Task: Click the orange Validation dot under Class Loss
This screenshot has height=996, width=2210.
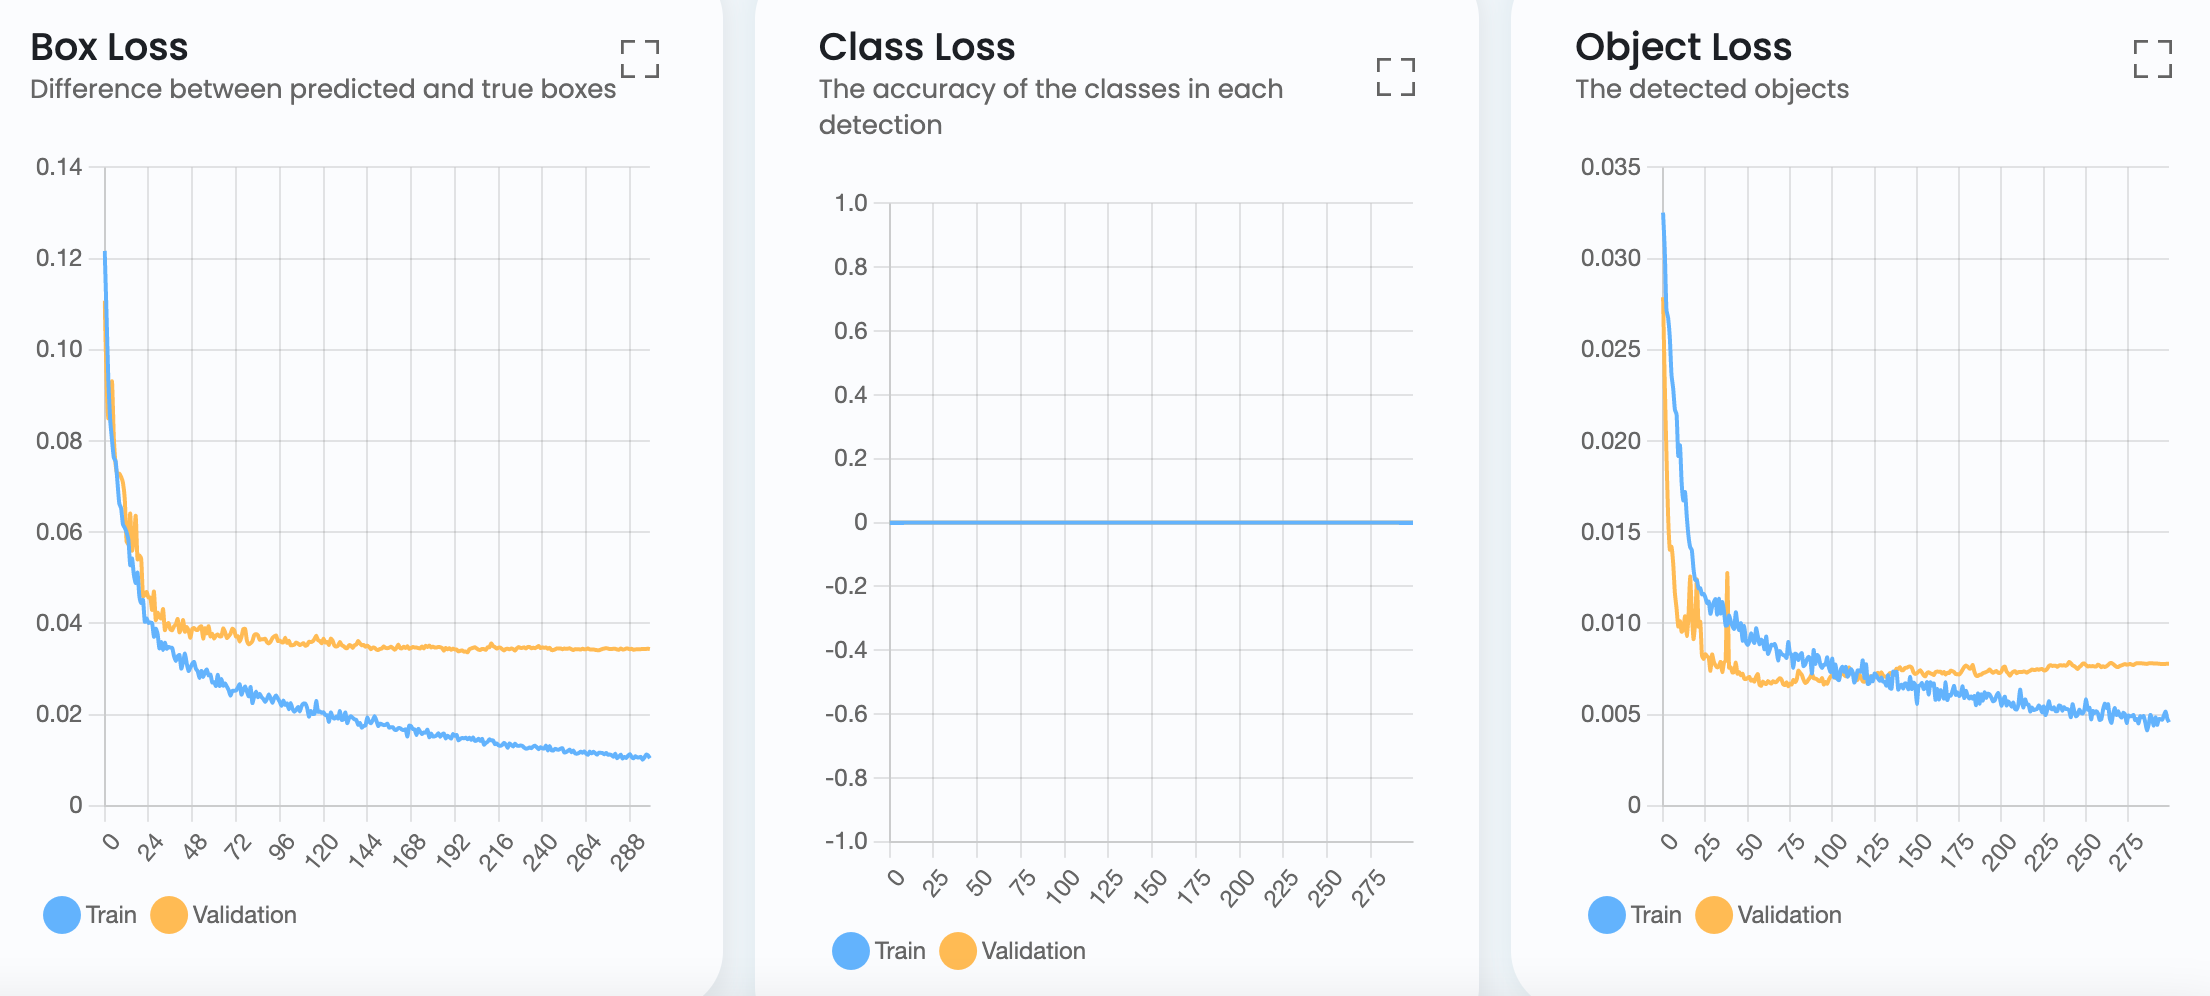Action: pyautogui.click(x=957, y=950)
